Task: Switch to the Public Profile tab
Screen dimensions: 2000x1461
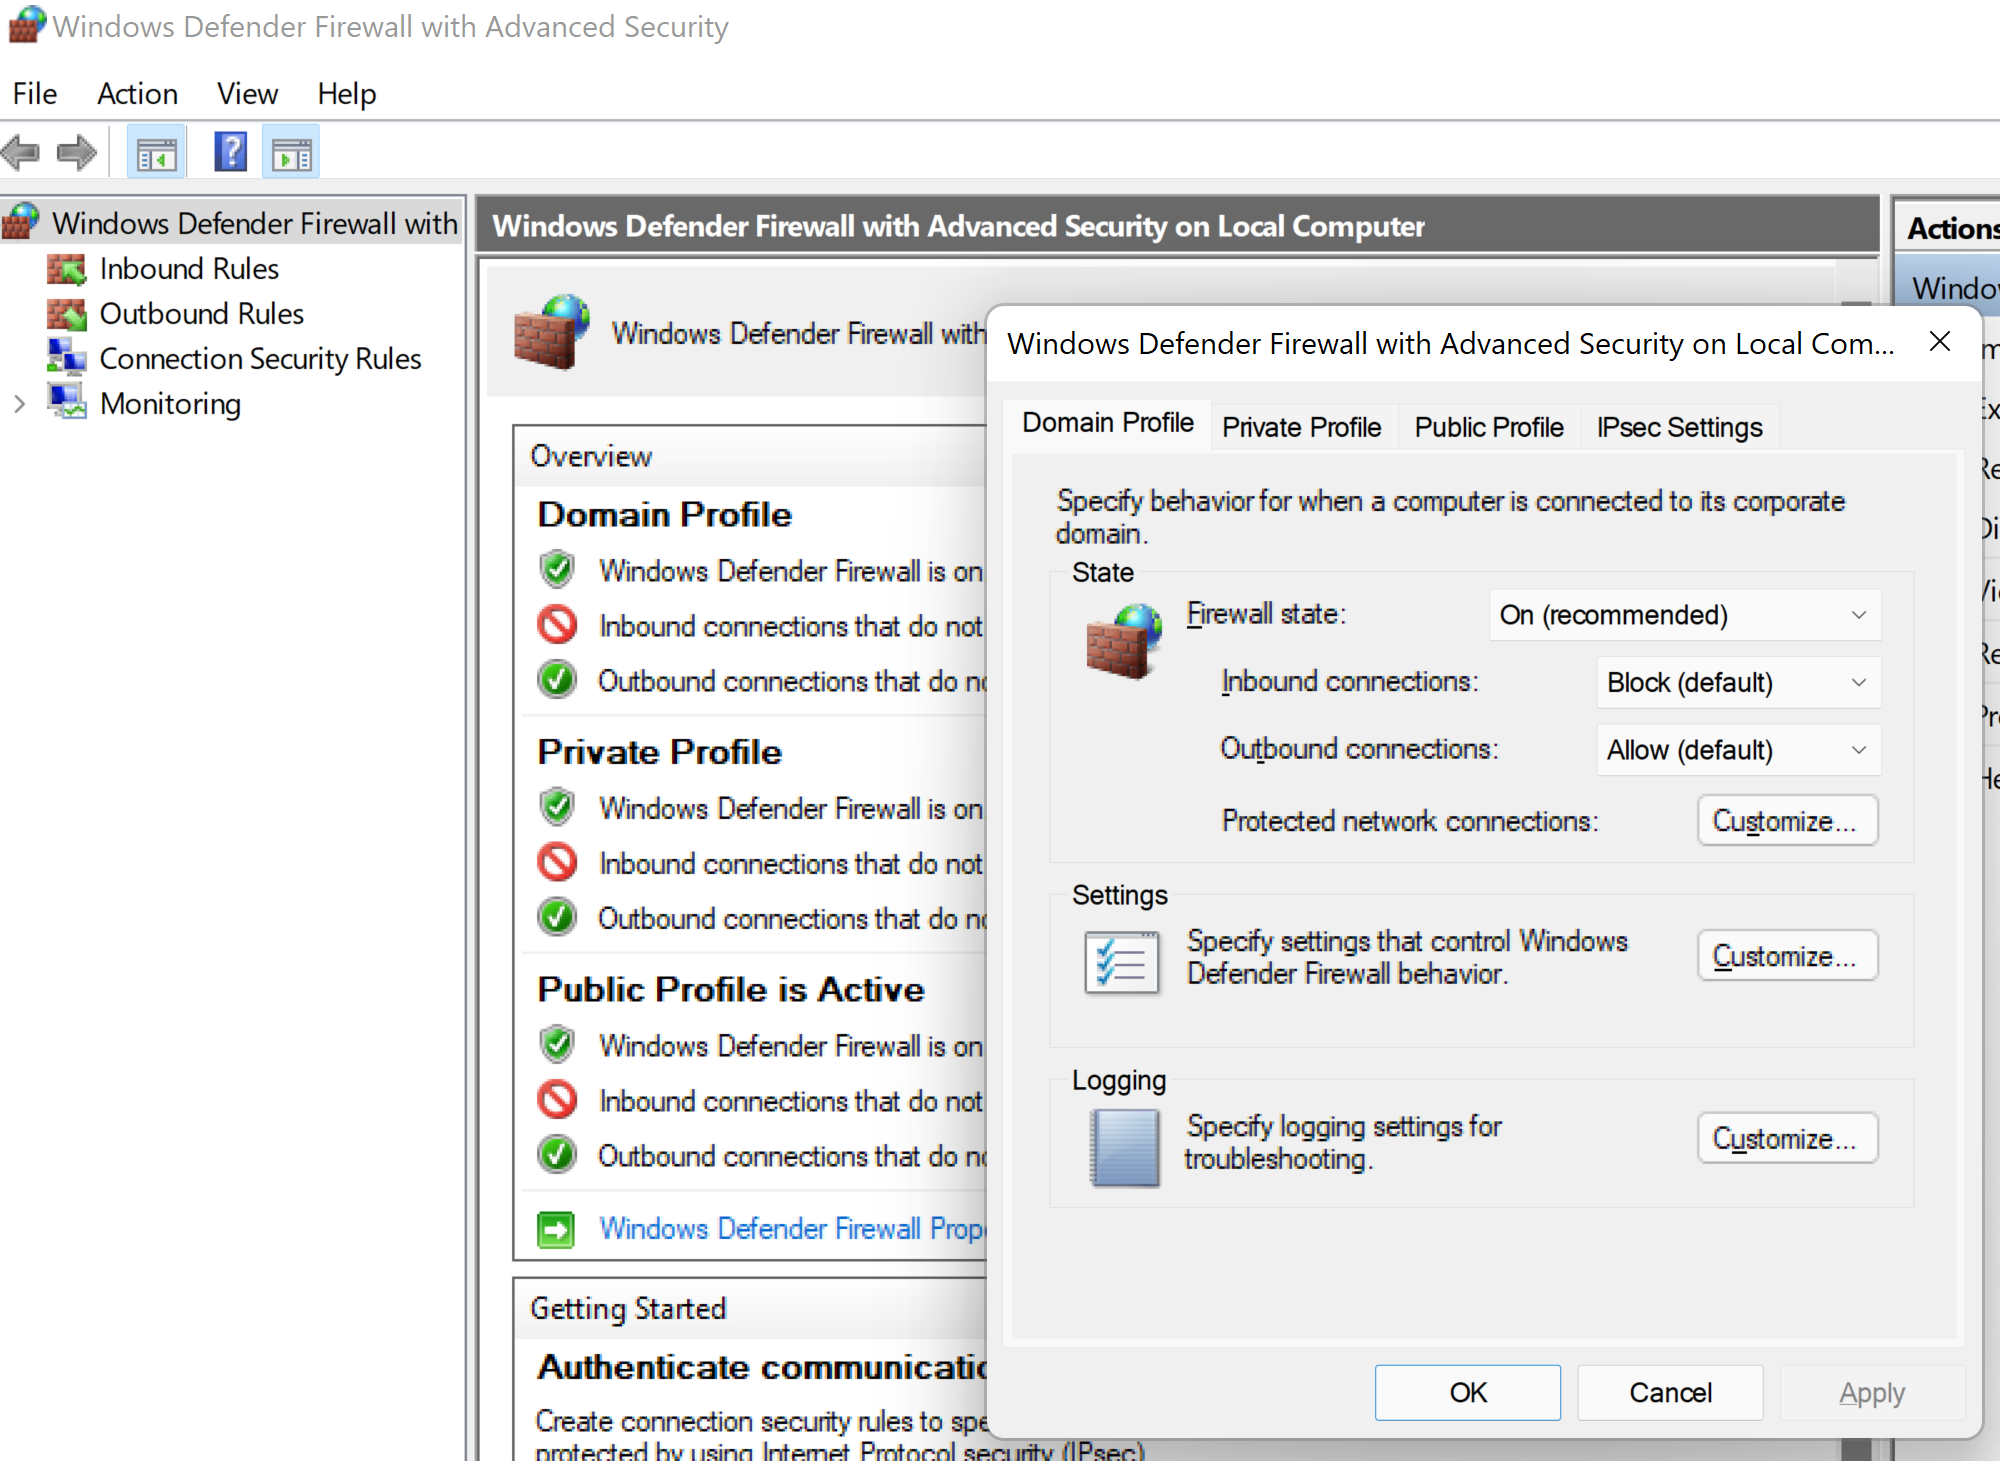Action: 1489,427
